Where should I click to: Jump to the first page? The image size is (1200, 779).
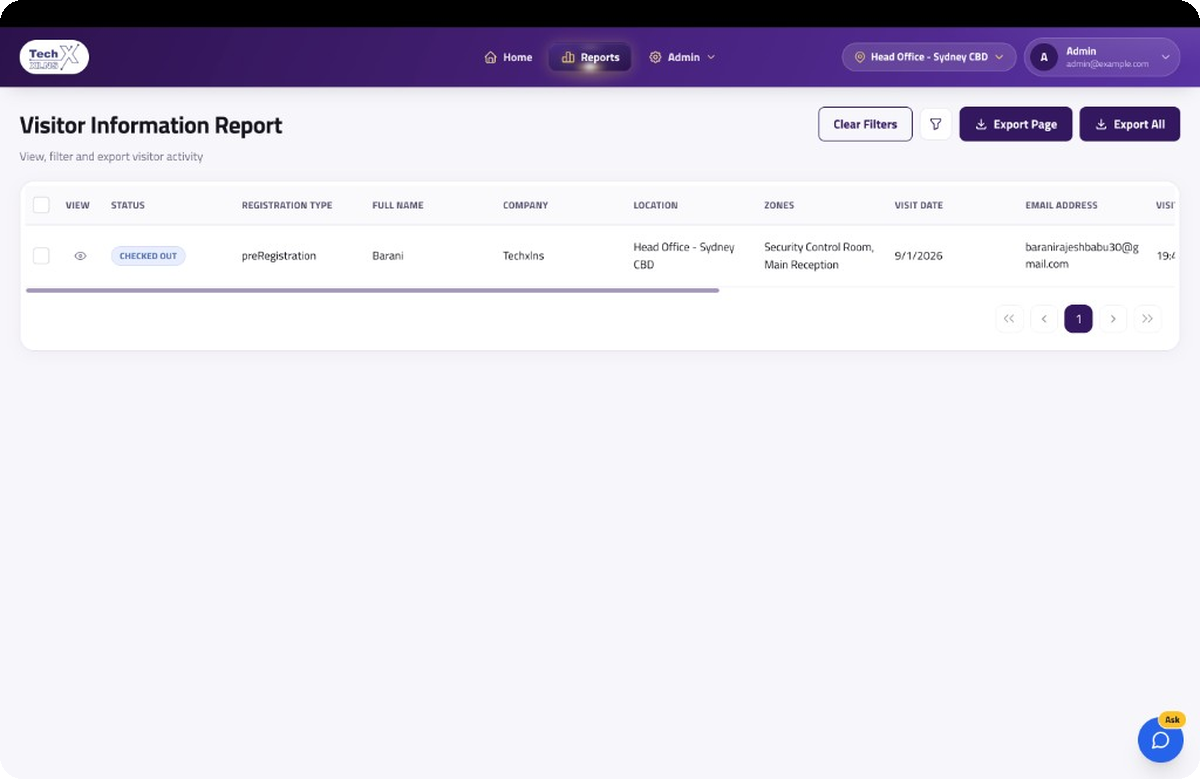point(1009,319)
